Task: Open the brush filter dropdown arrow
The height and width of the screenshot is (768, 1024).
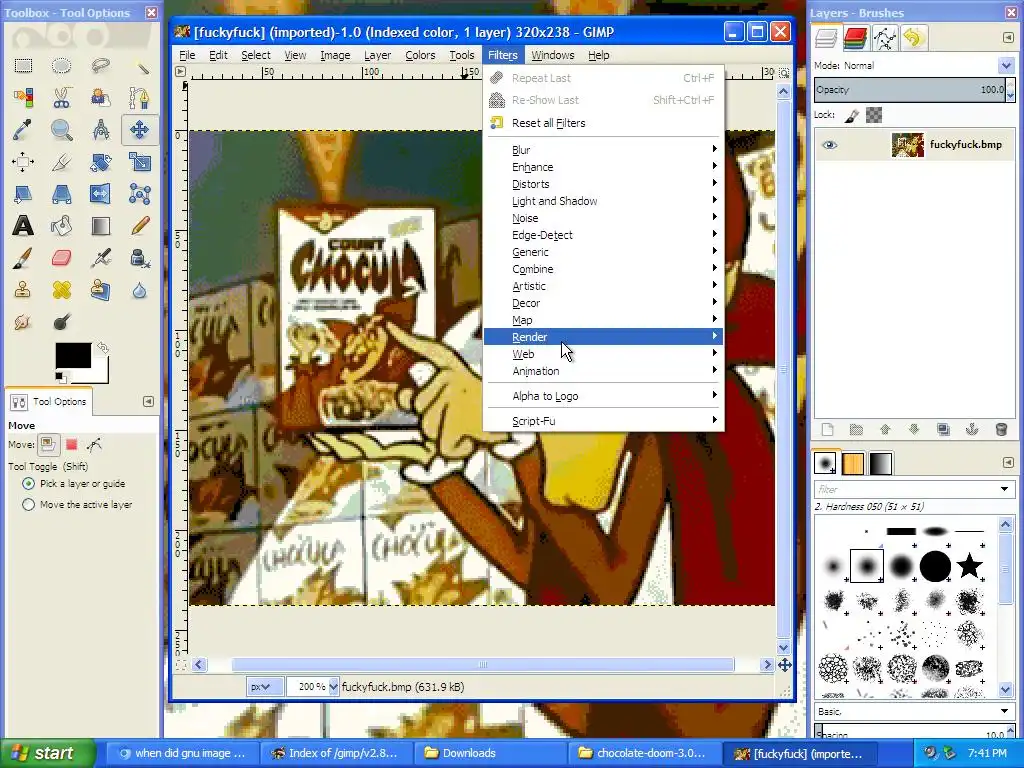Action: click(1004, 489)
